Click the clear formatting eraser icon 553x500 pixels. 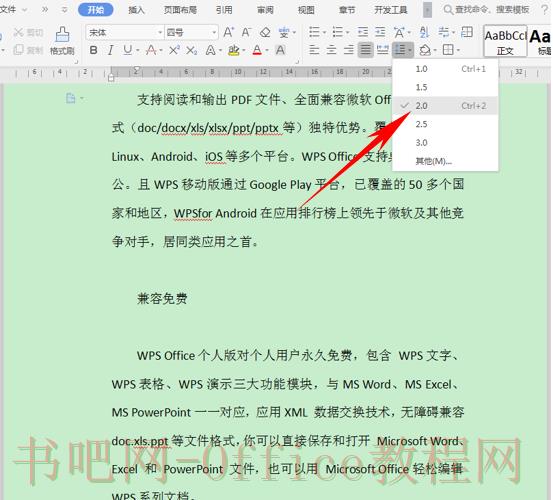pyautogui.click(x=265, y=33)
